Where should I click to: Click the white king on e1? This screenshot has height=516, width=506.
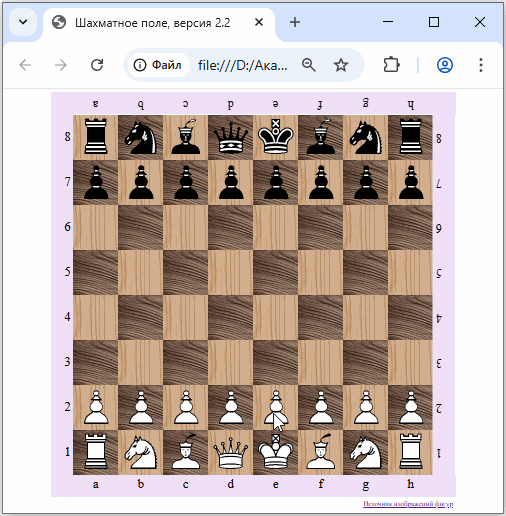coord(275,452)
